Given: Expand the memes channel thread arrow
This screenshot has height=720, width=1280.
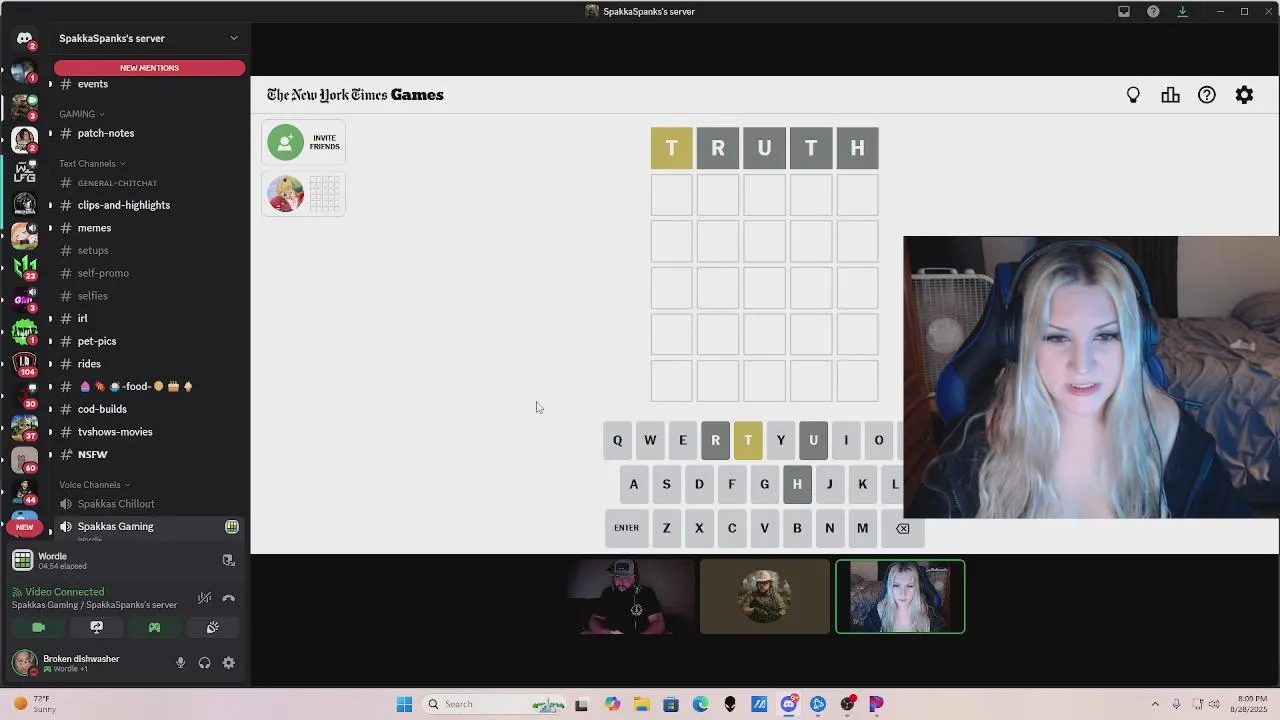Looking at the screenshot, I should click(x=50, y=228).
